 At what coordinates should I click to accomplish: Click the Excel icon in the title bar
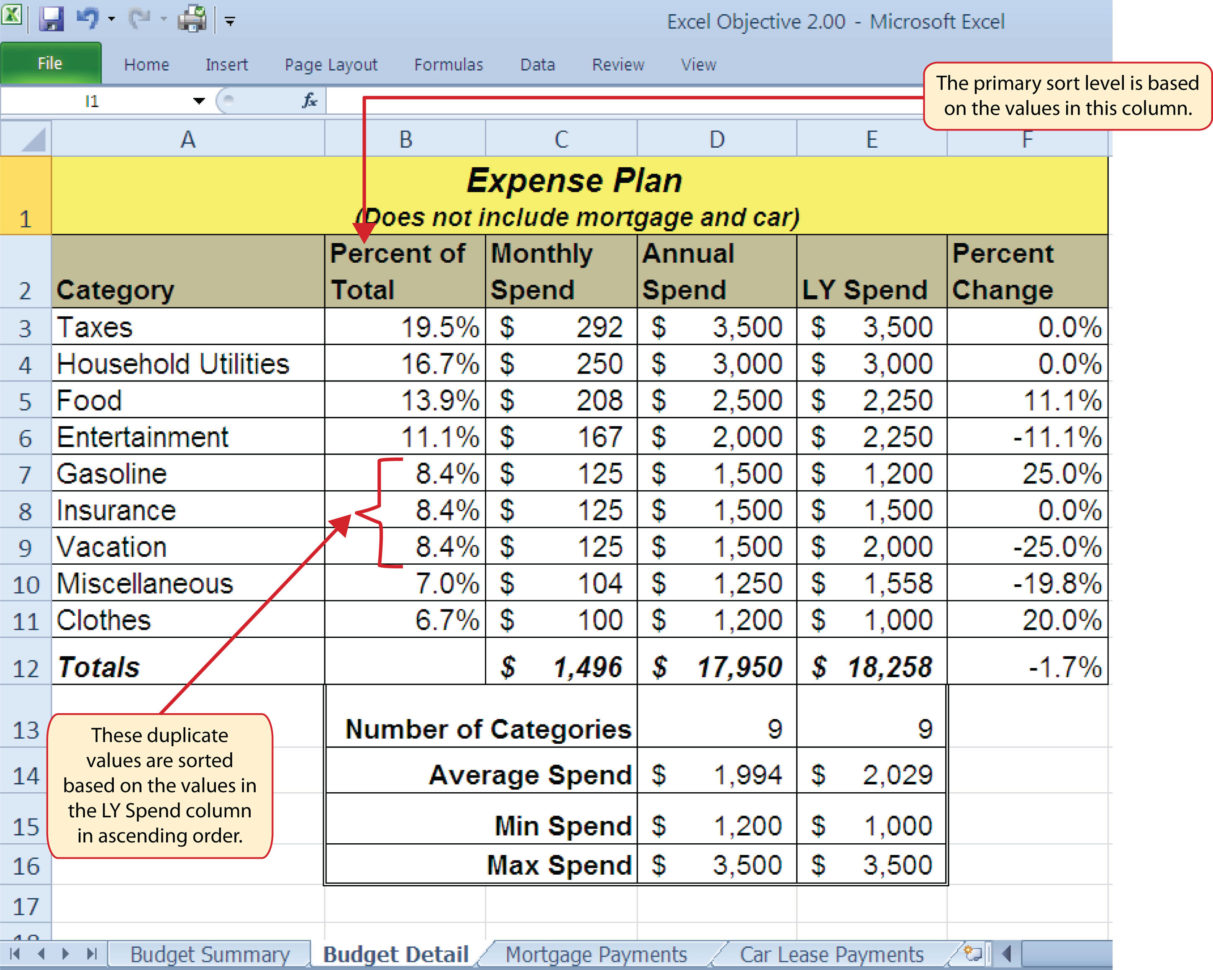point(13,17)
